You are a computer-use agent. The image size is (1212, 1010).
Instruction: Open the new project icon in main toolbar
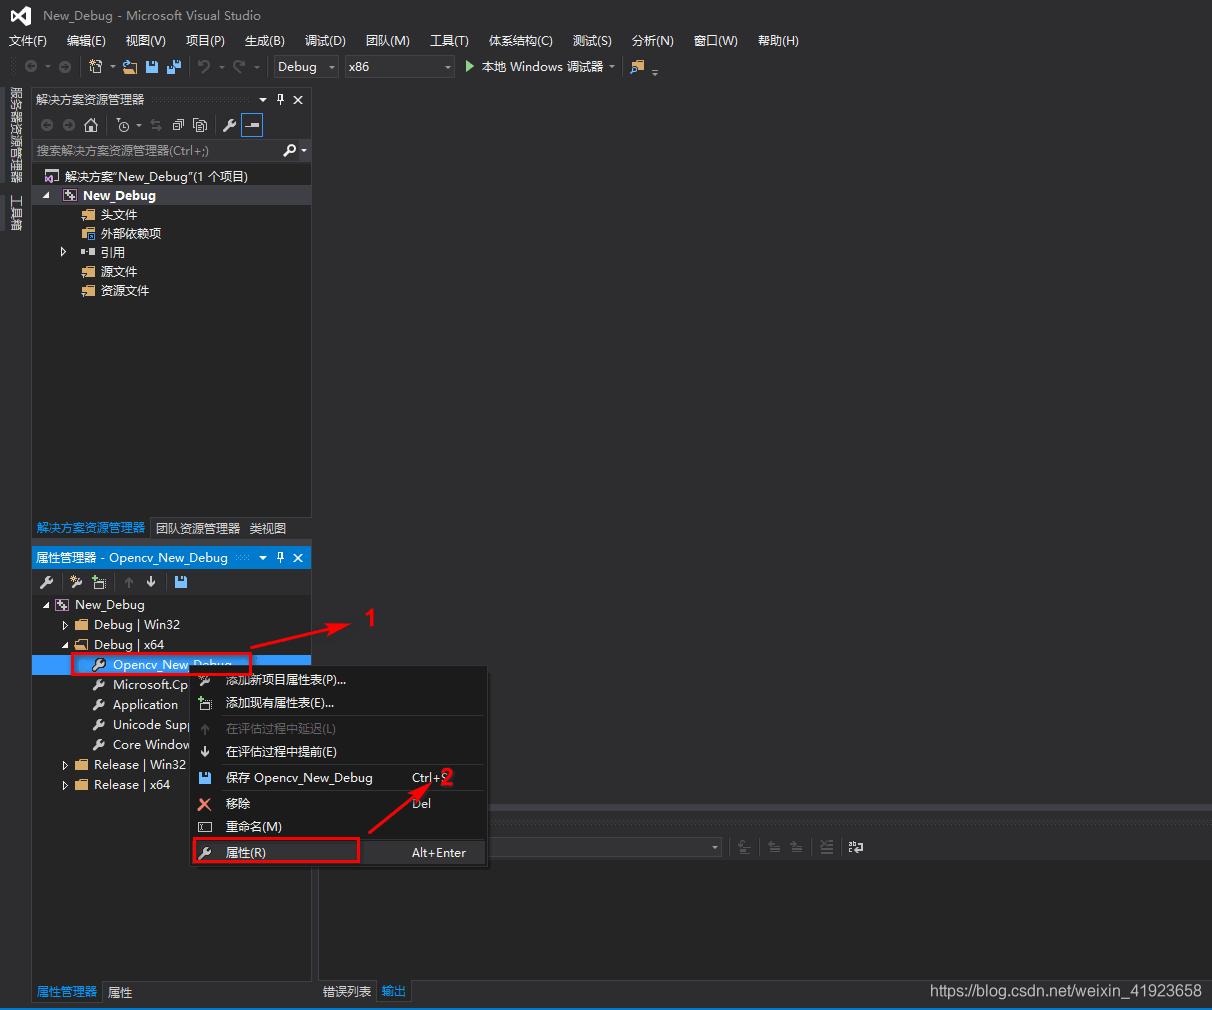tap(96, 67)
